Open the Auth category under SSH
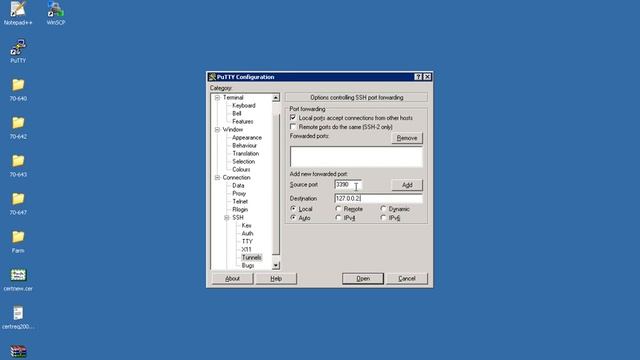 [247, 233]
